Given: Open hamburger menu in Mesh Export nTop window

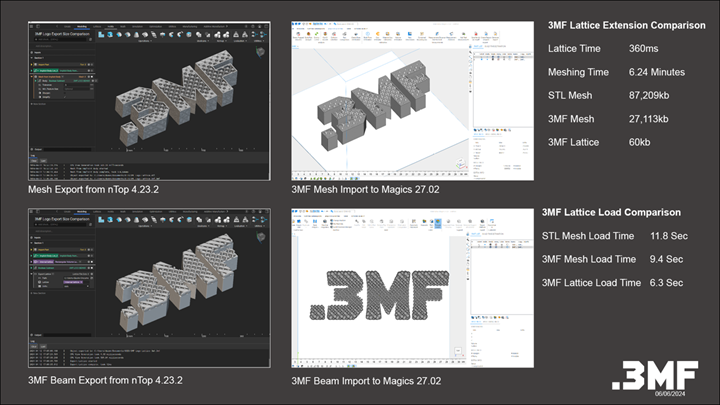Looking at the screenshot, I should coord(31,27).
